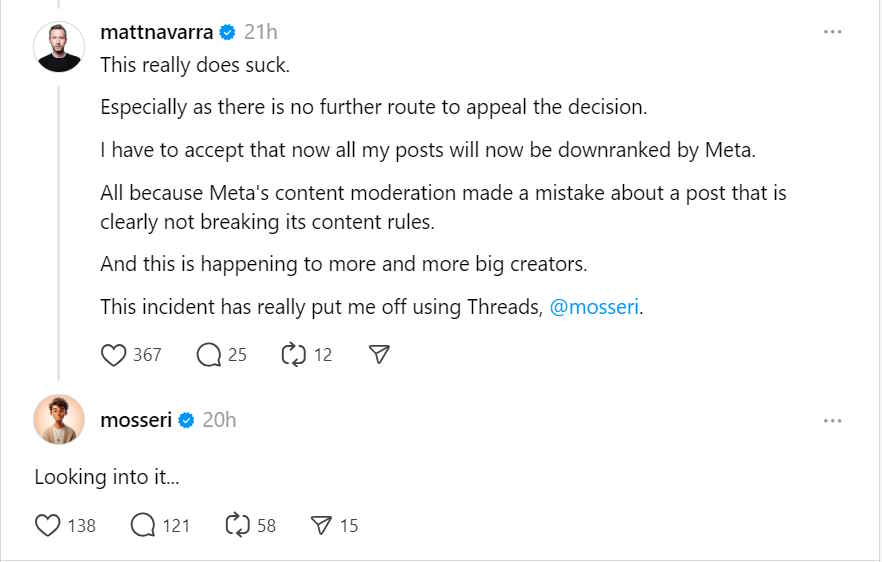The image size is (882, 562).
Task: Open more options menu for mosseri's reply
Action: tap(832, 421)
